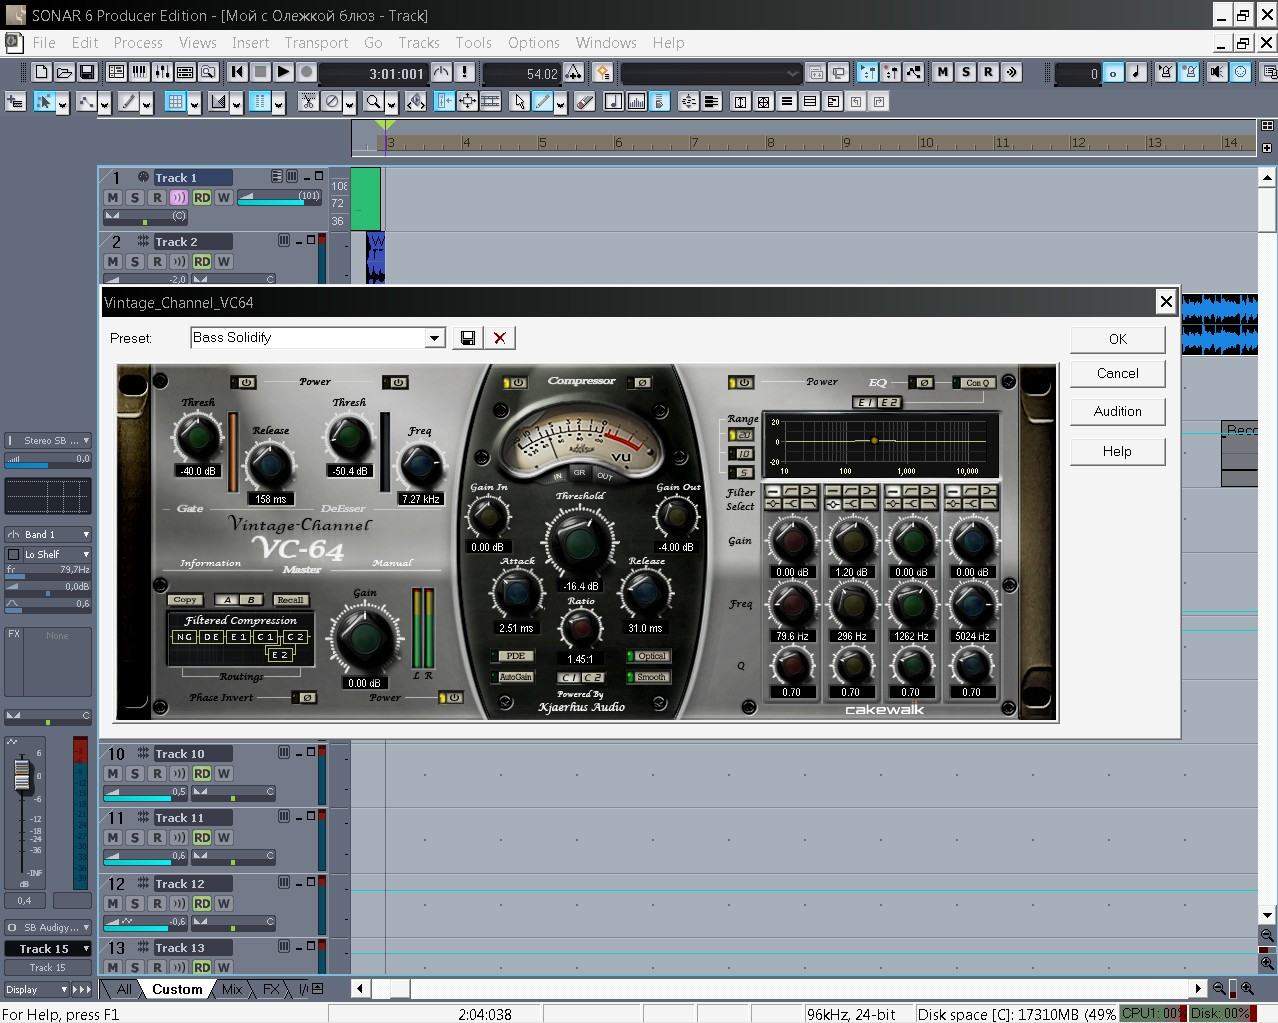Open the Preset dropdown Bass Solidify

pos(434,338)
